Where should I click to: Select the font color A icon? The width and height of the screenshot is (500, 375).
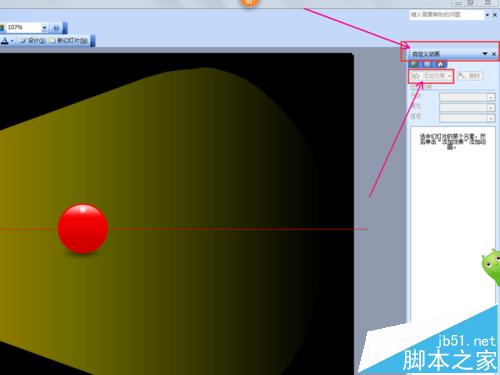5,41
